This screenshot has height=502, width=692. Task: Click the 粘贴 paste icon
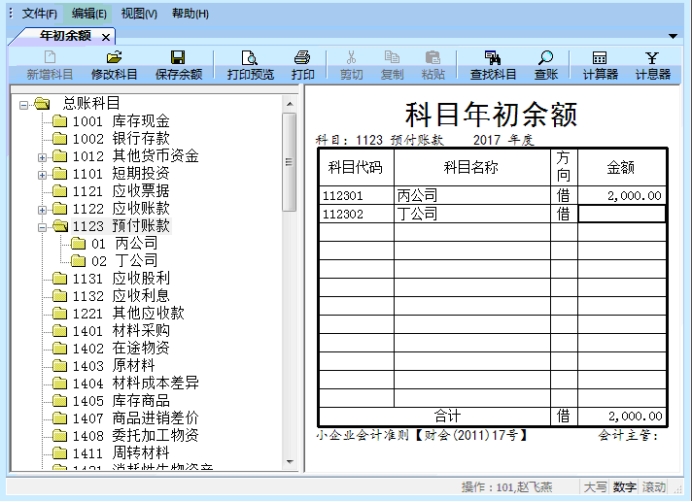pos(433,57)
